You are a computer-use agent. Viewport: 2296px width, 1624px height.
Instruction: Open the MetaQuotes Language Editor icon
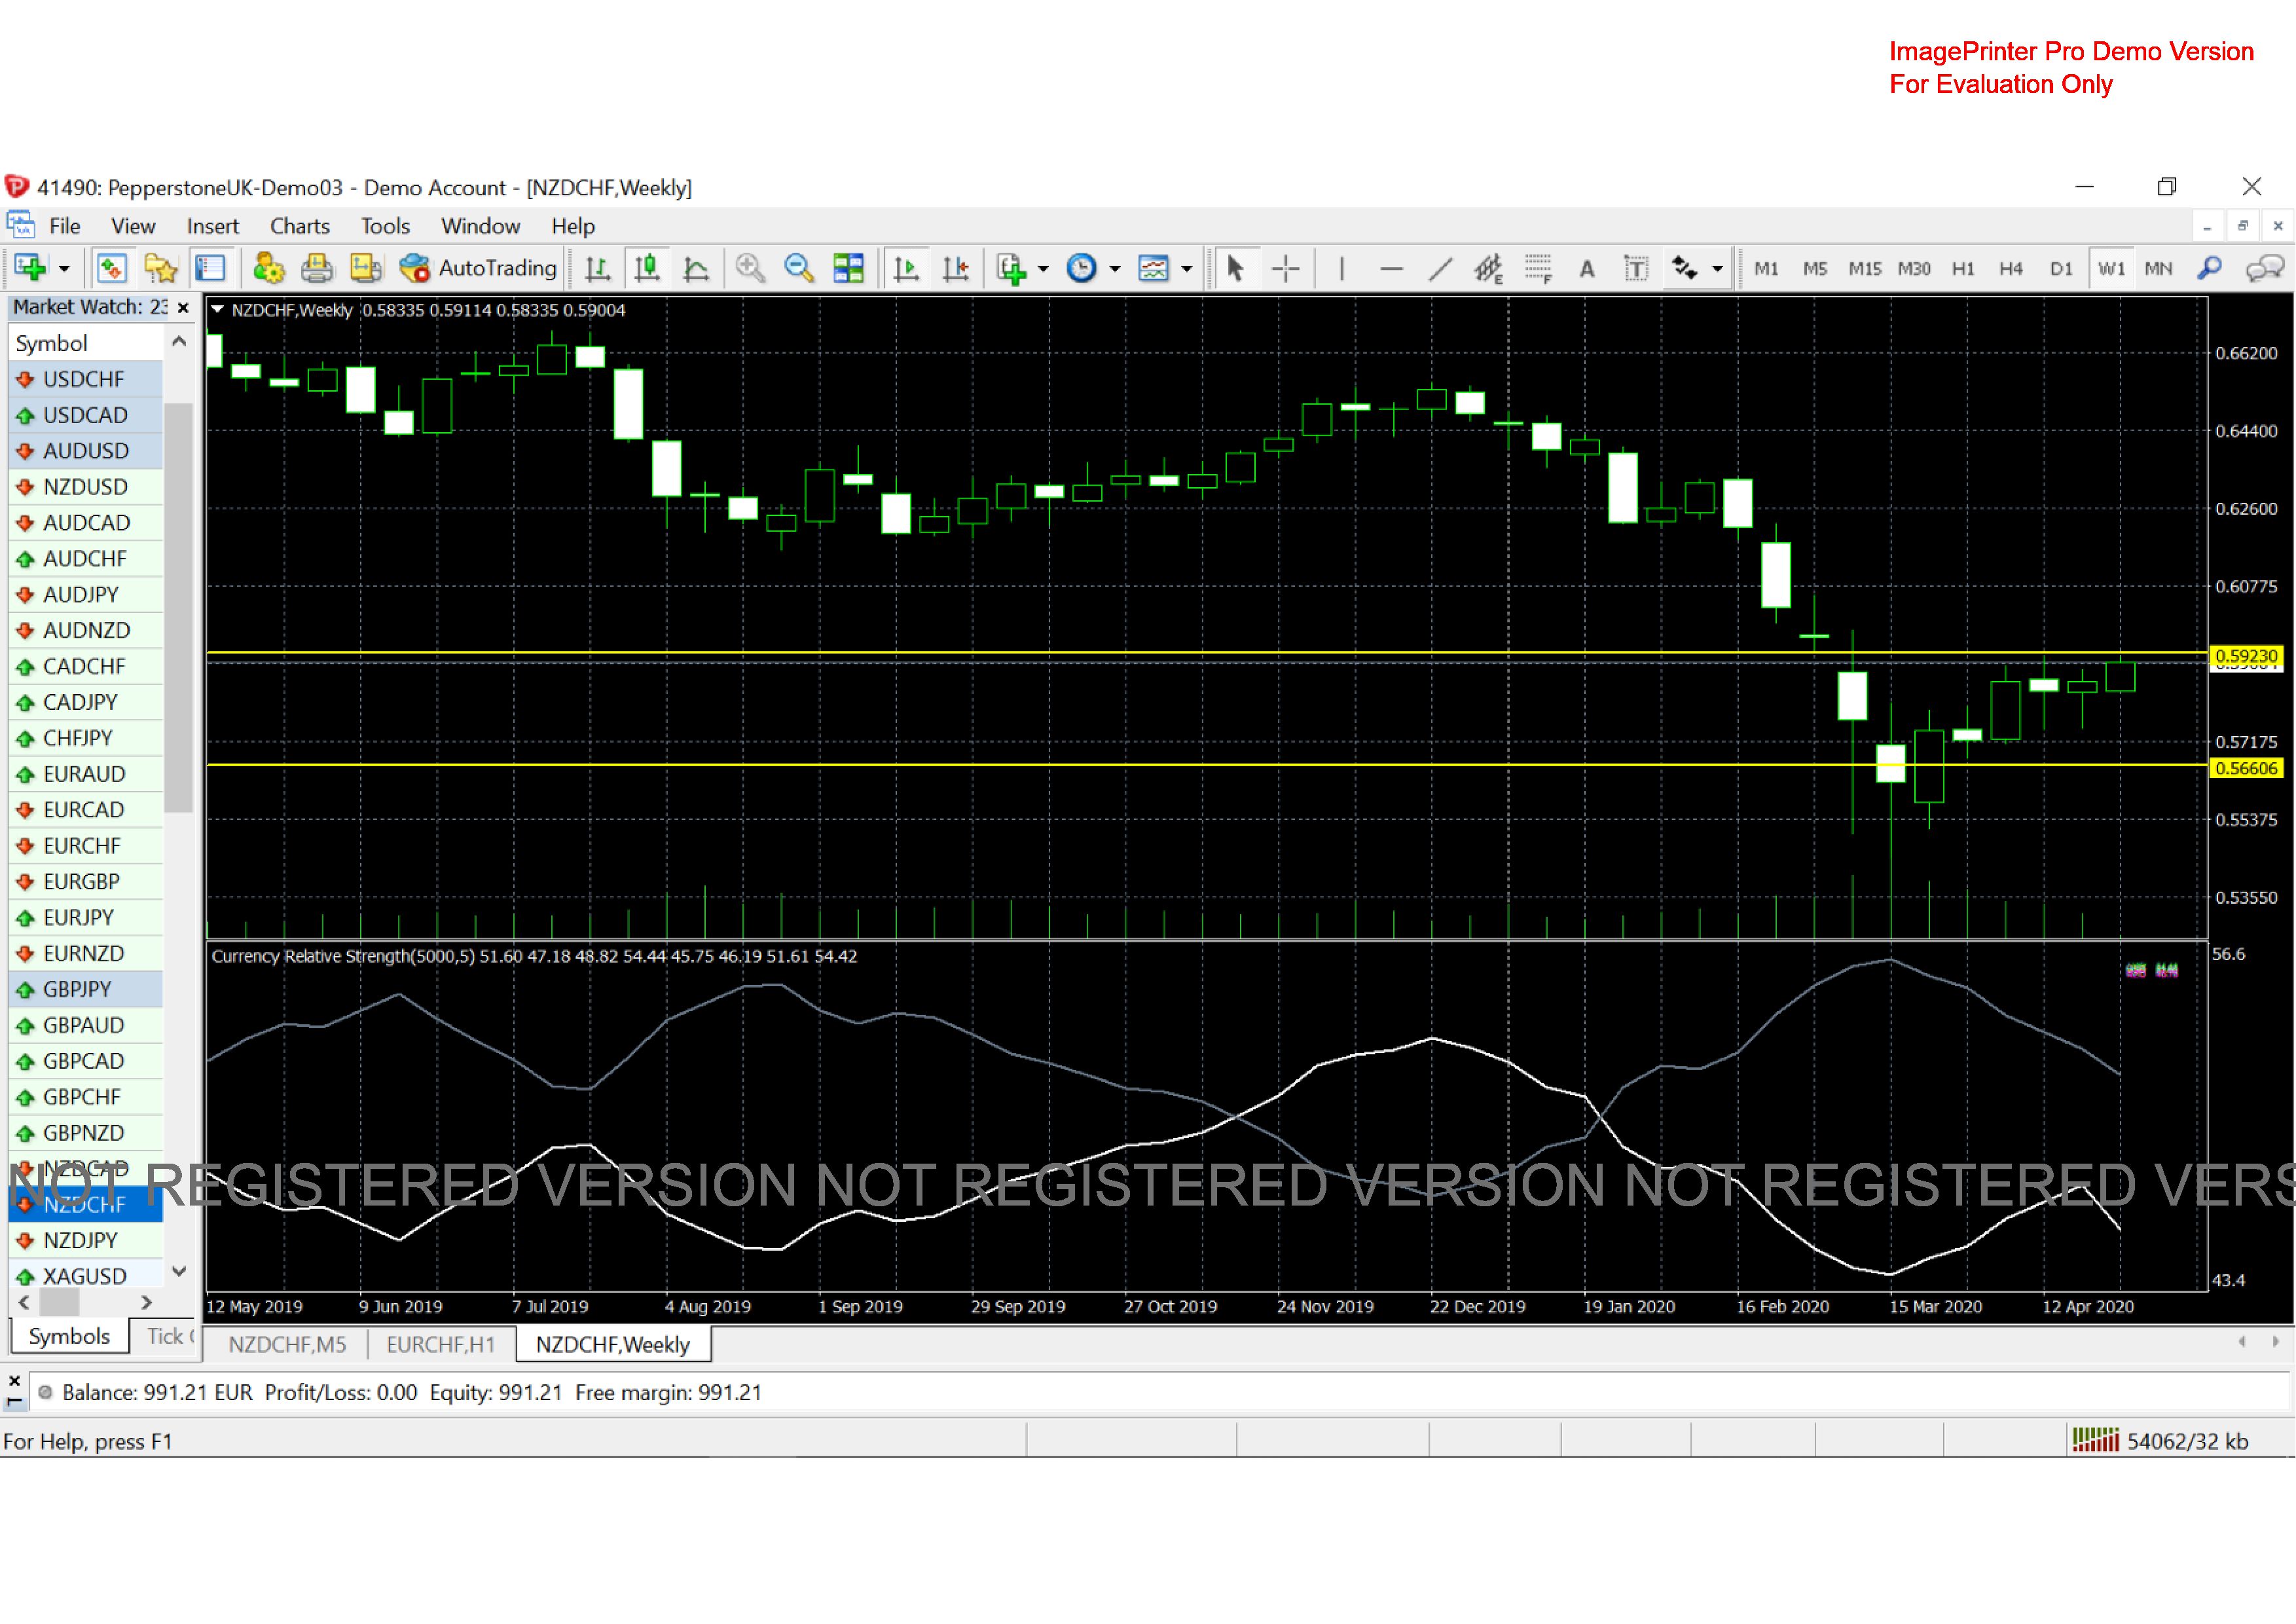tap(269, 268)
